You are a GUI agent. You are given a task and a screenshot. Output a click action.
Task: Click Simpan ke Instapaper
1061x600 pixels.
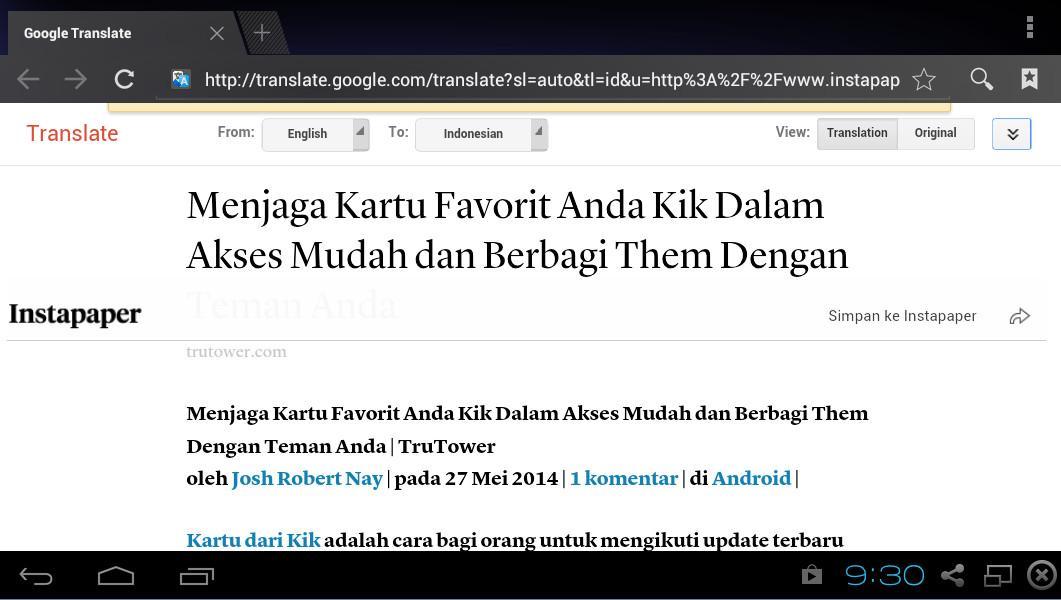[902, 316]
